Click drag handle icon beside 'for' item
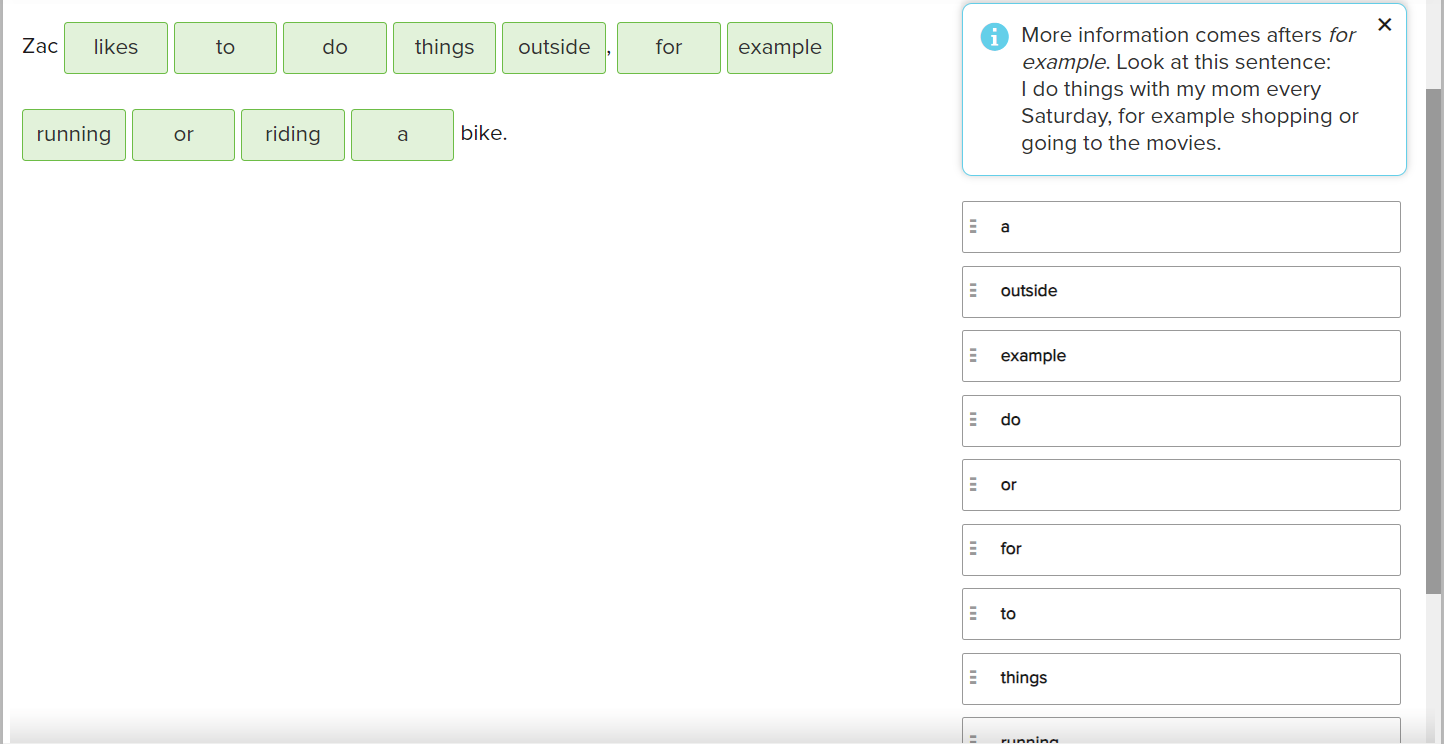1444x744 pixels. 973,549
